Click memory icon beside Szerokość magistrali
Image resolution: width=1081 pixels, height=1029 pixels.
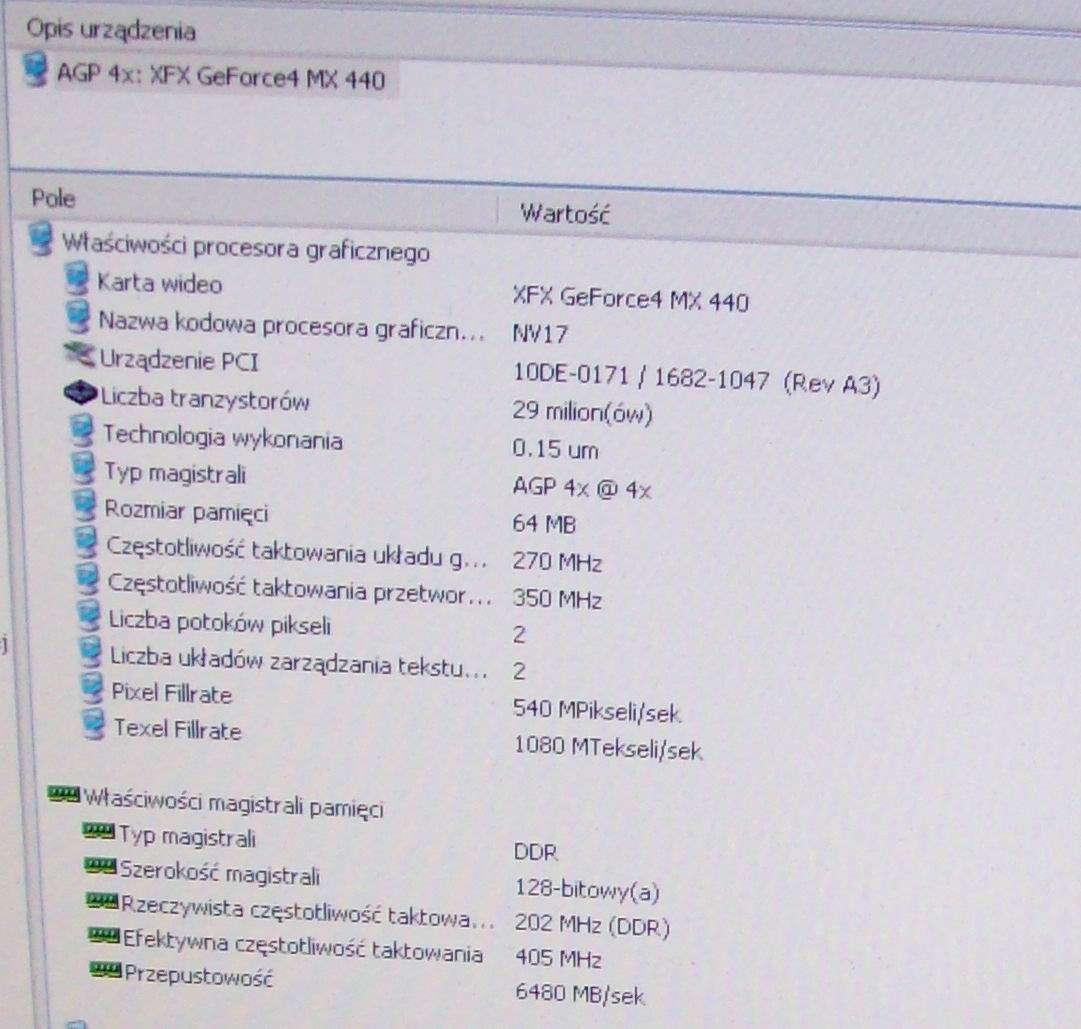click(100, 866)
